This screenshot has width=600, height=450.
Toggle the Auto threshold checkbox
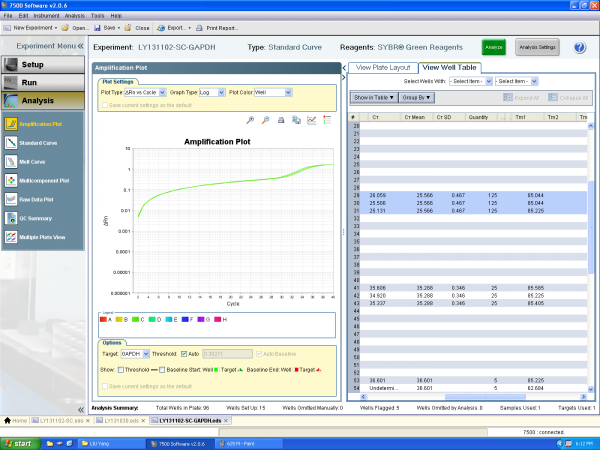coord(184,354)
